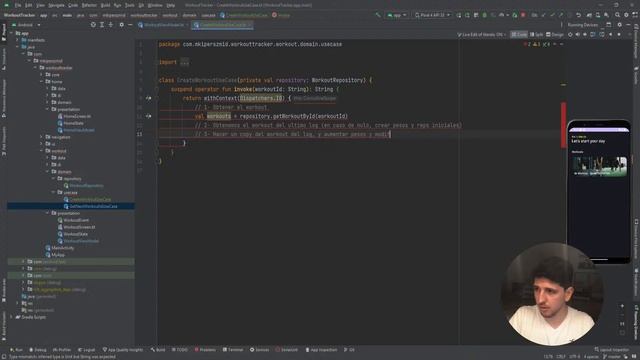The width and height of the screenshot is (640, 360).
Task: Click the emulator power button icon
Action: pos(570,35)
